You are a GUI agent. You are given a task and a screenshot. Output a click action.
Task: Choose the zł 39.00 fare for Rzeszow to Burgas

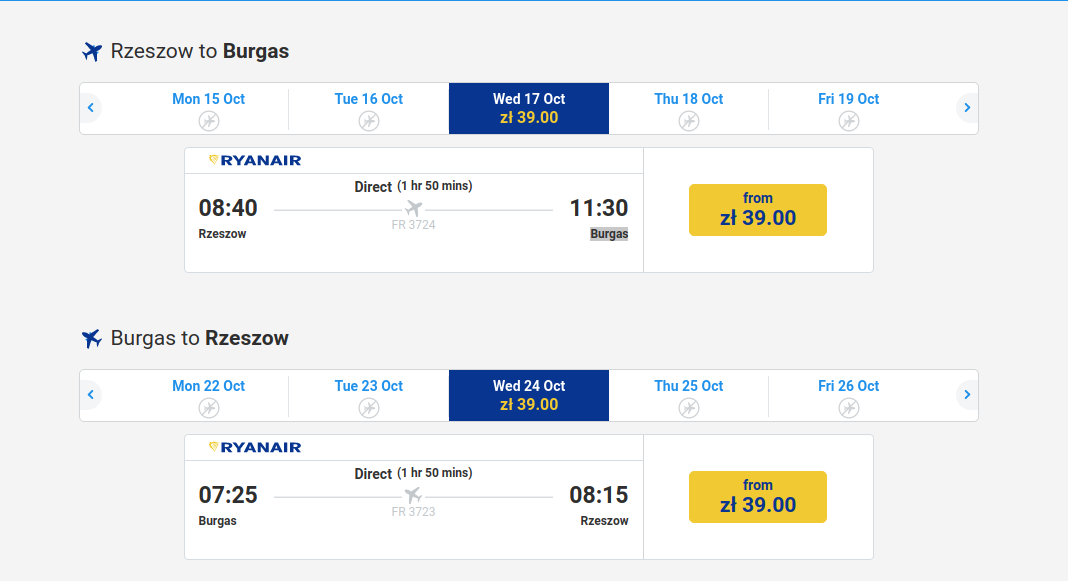click(x=757, y=210)
